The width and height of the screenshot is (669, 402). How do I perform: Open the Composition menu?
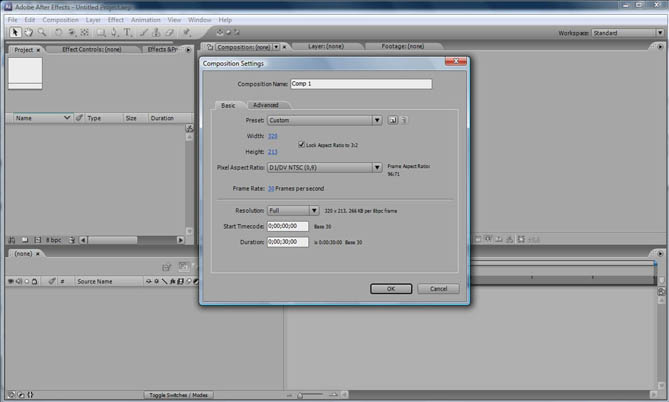(61, 19)
